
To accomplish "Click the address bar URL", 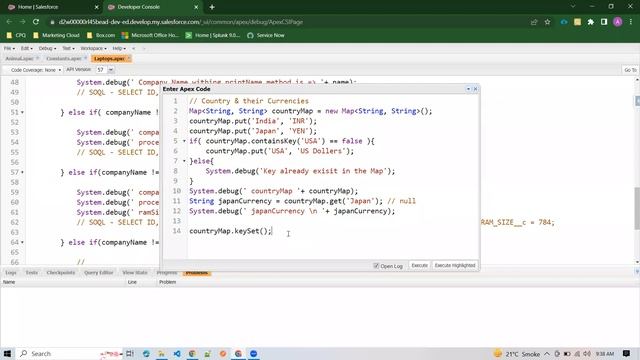I will (181, 22).
